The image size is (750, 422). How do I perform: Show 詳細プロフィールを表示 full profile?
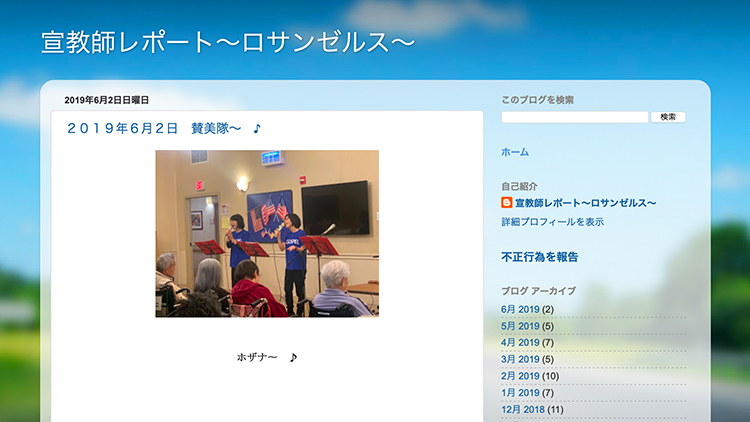[552, 222]
